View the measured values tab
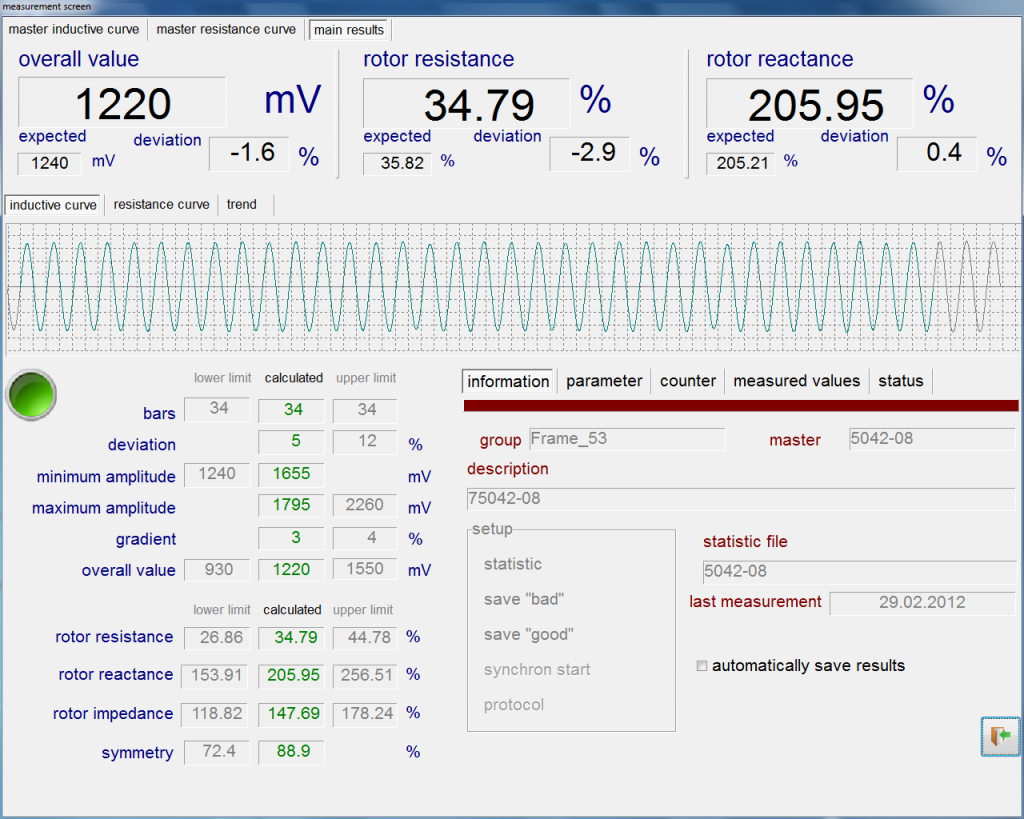 pos(796,381)
